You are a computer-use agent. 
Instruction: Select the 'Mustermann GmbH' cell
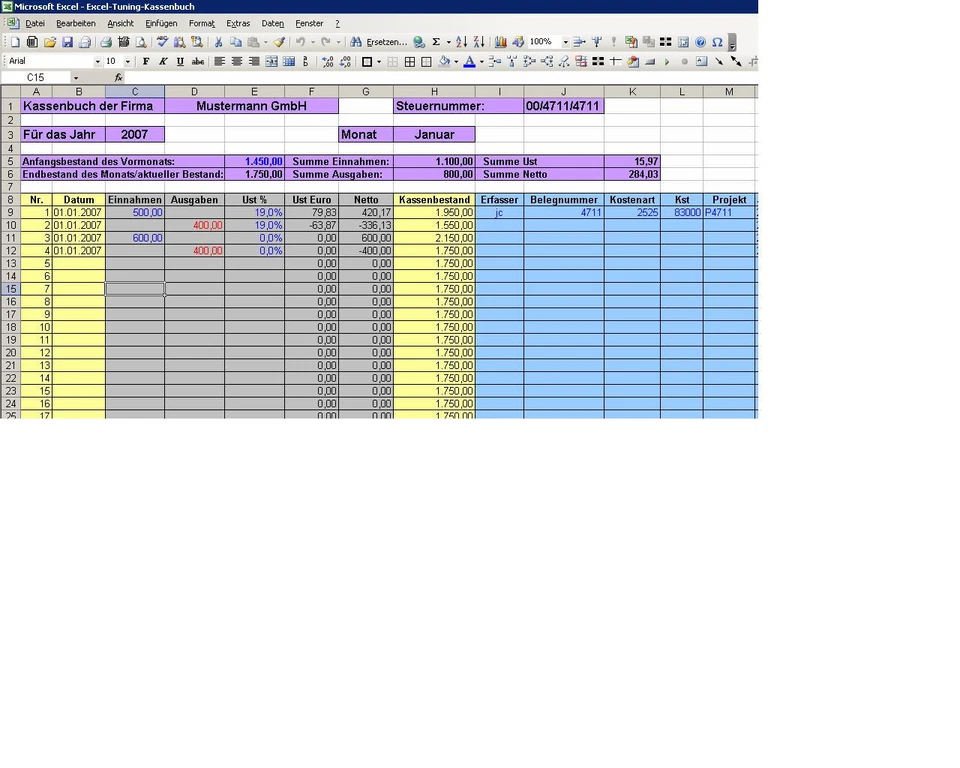coord(251,106)
